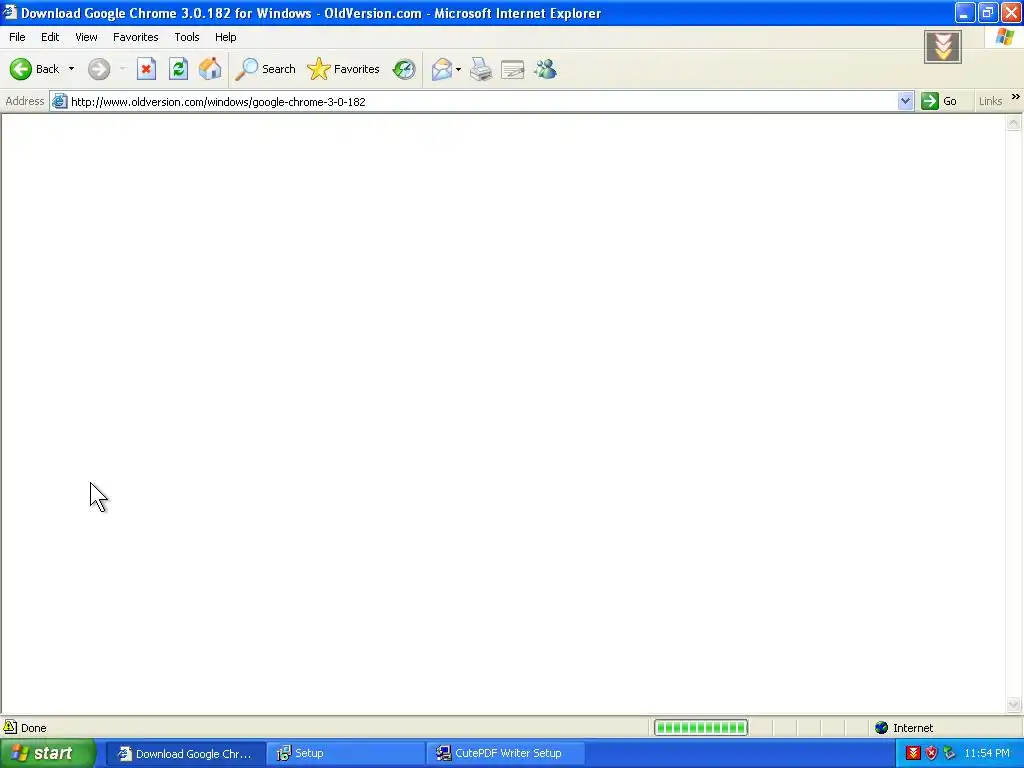Image resolution: width=1024 pixels, height=768 pixels.
Task: Click the Done status text
Action: tap(33, 728)
